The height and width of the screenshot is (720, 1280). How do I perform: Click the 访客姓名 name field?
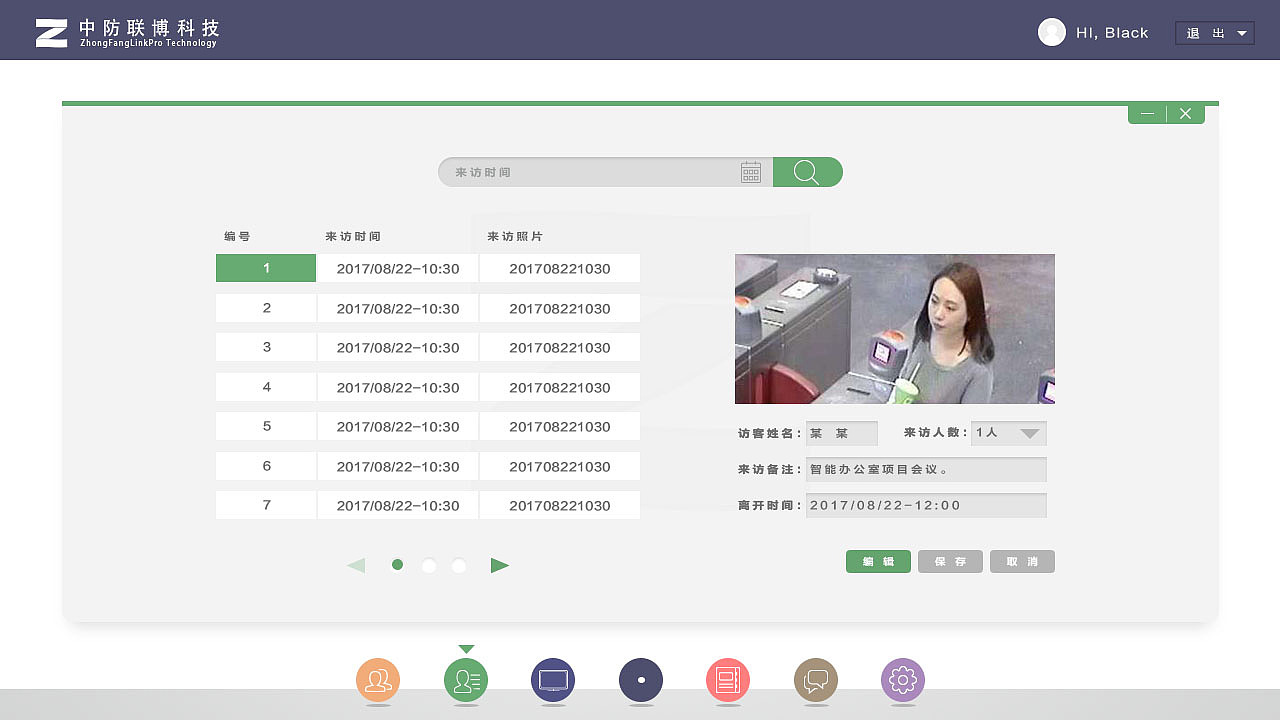click(842, 433)
